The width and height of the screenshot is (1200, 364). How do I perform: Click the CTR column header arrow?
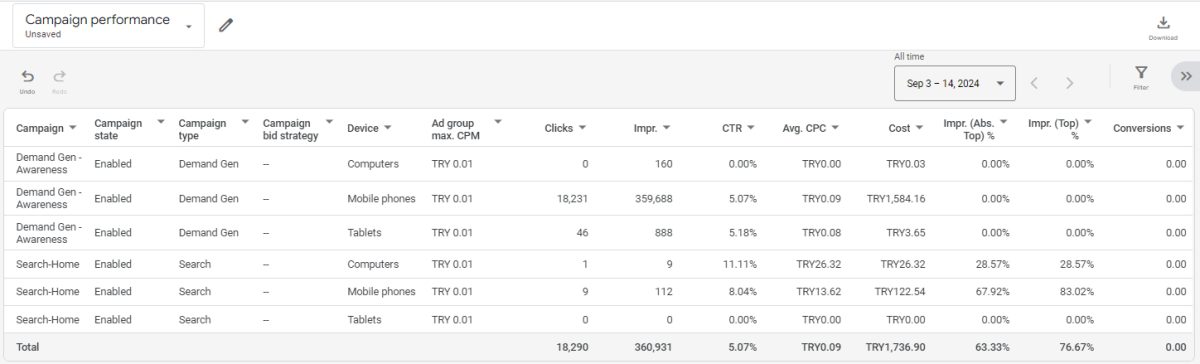[x=750, y=128]
